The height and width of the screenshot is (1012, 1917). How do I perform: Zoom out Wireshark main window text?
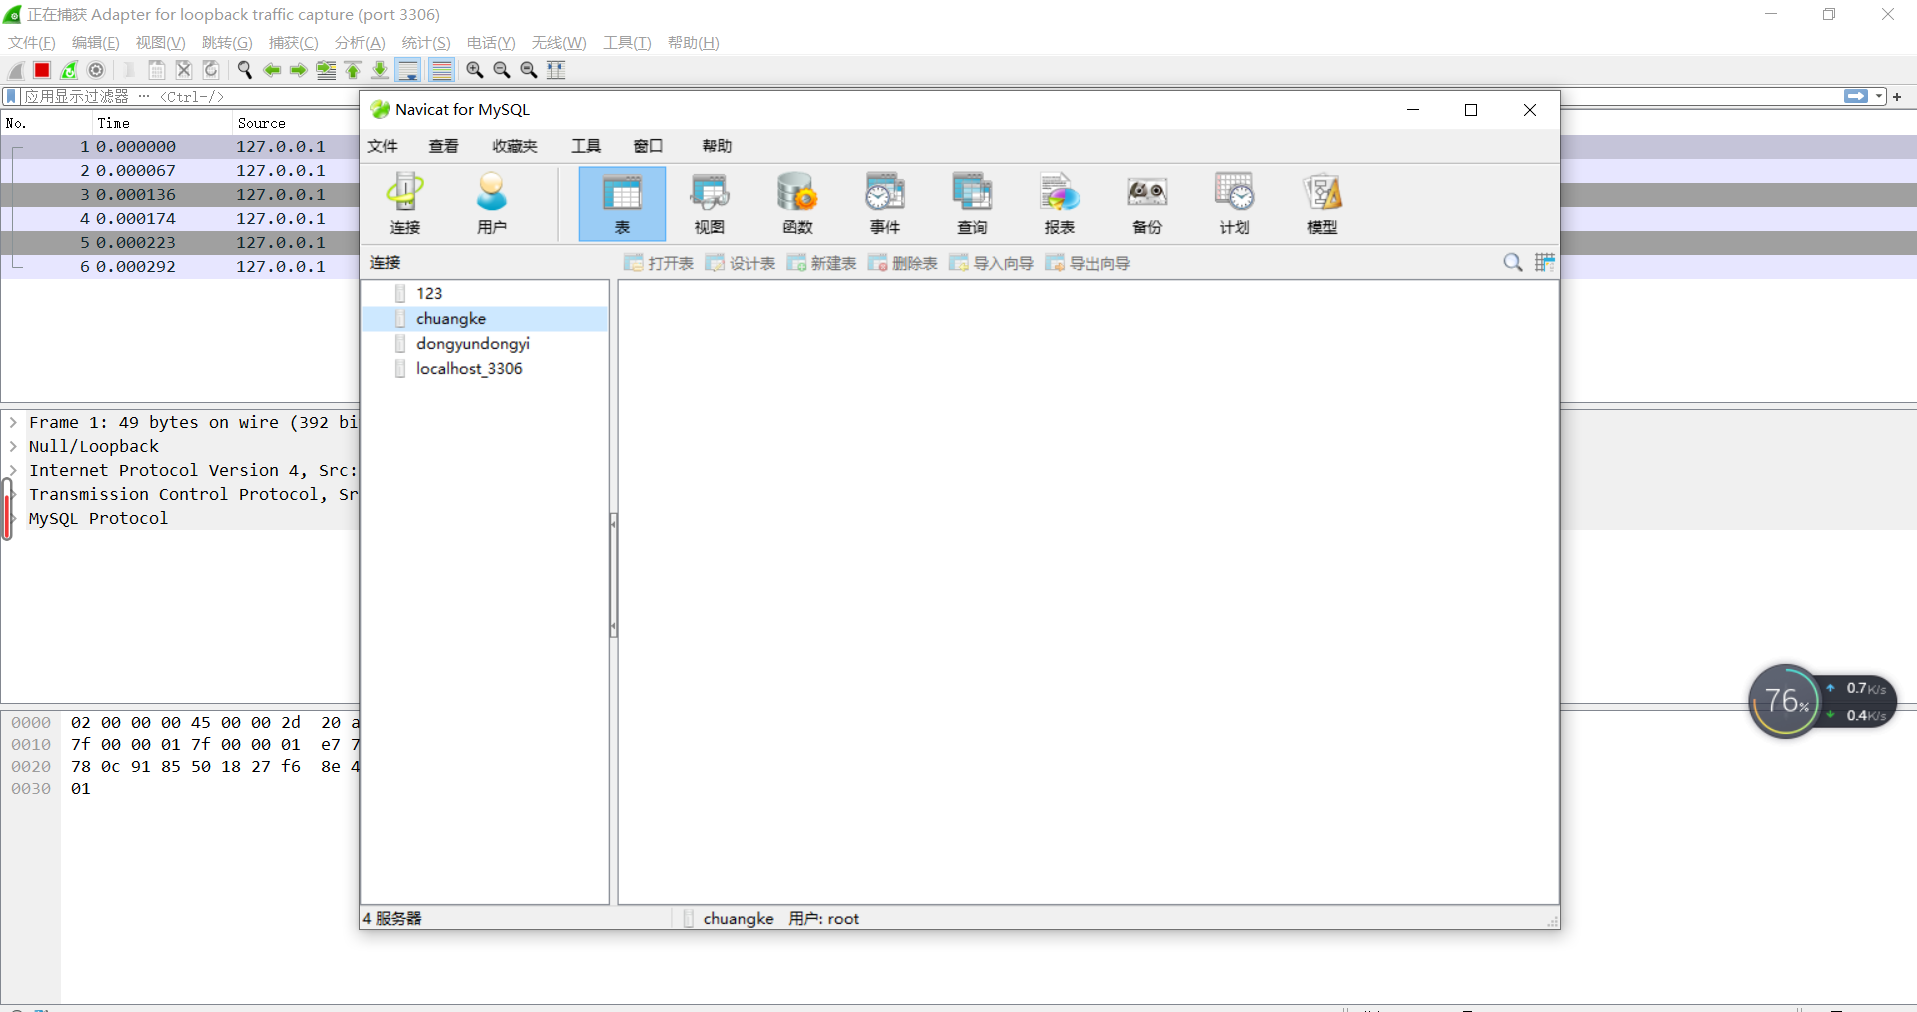click(x=502, y=70)
